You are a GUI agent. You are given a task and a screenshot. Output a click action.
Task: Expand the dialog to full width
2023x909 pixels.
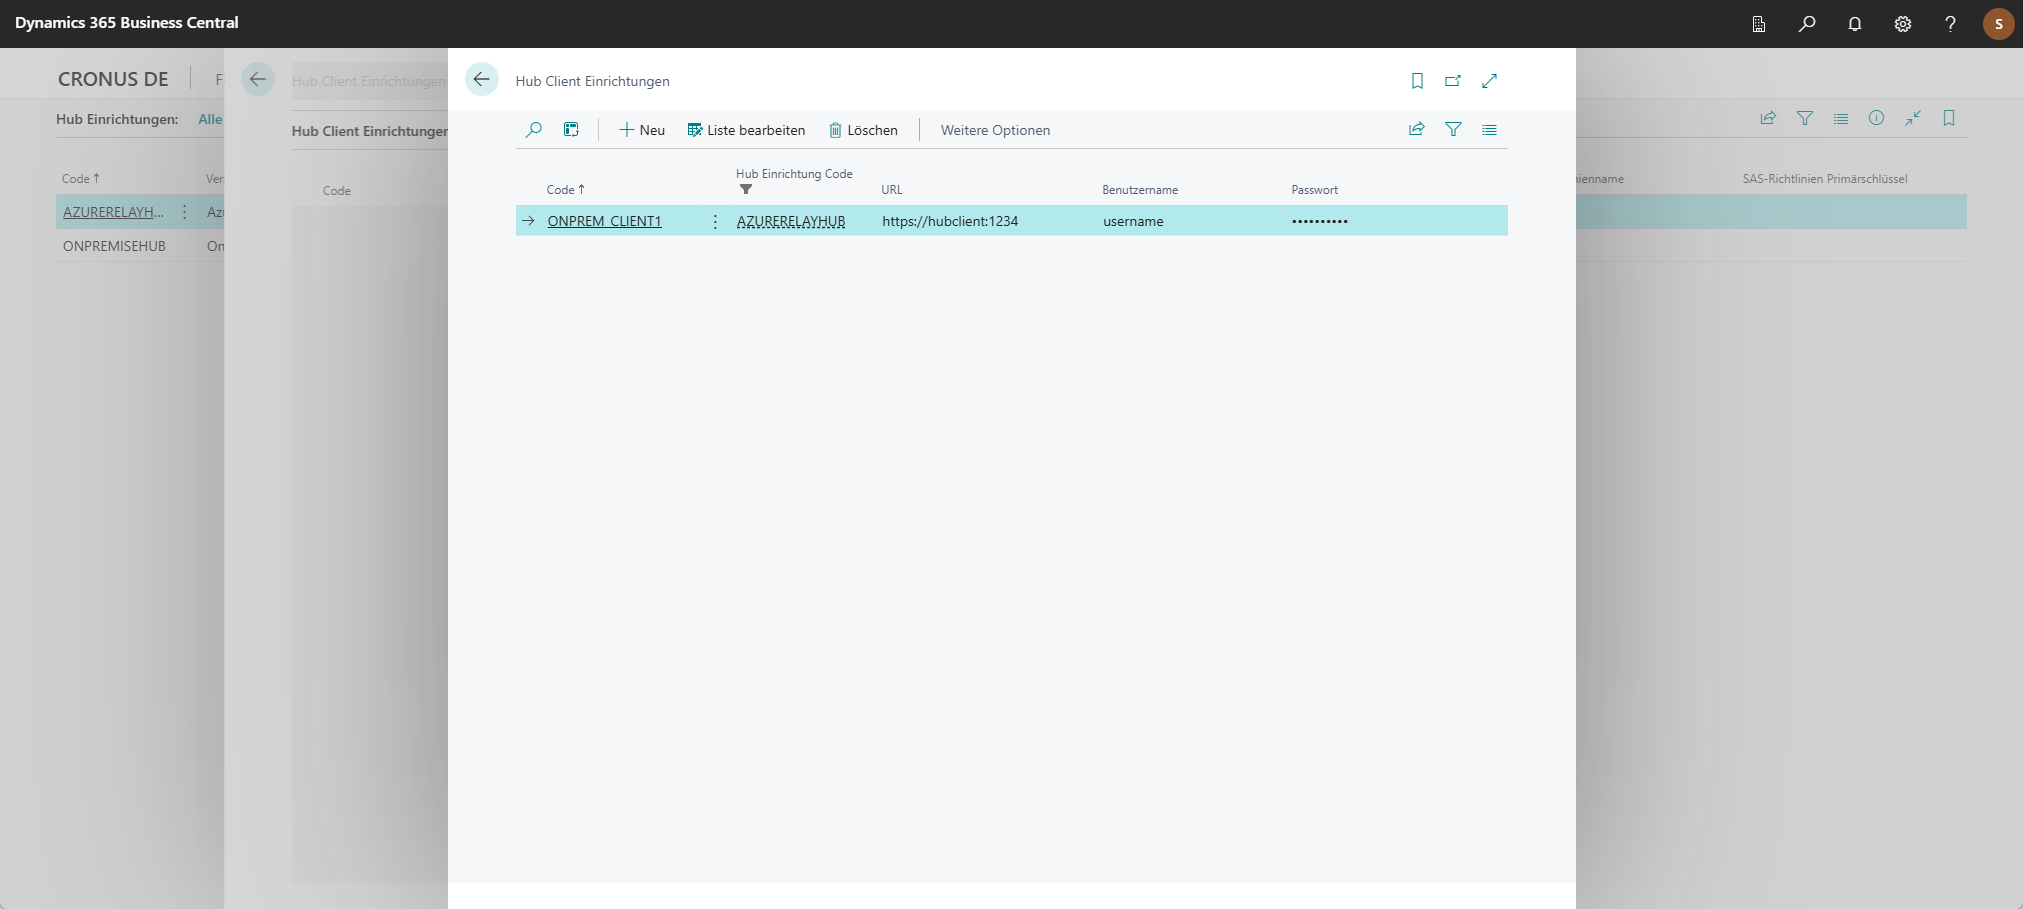pyautogui.click(x=1489, y=81)
